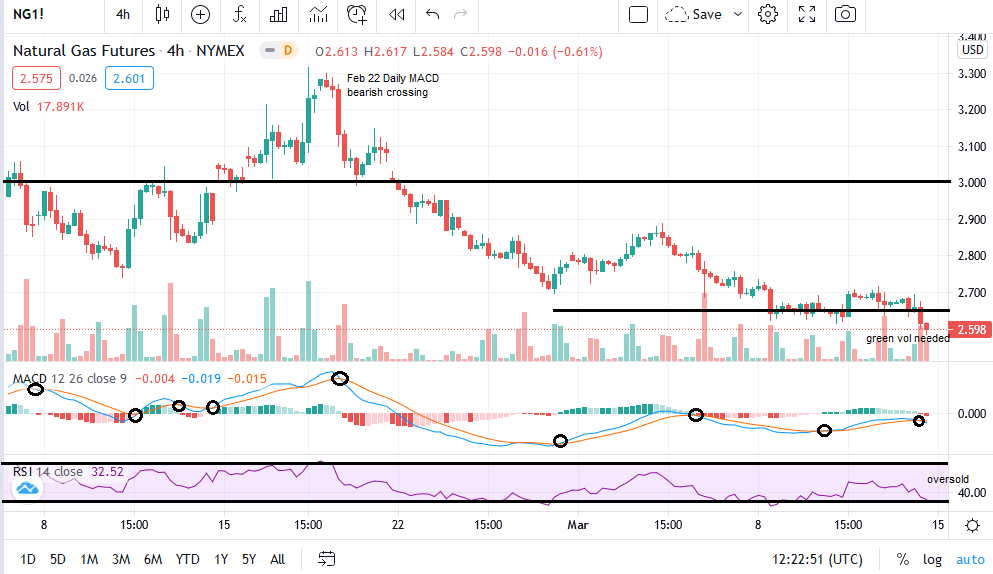The image size is (993, 574).
Task: Expand the Save dropdown arrow
Action: [738, 14]
